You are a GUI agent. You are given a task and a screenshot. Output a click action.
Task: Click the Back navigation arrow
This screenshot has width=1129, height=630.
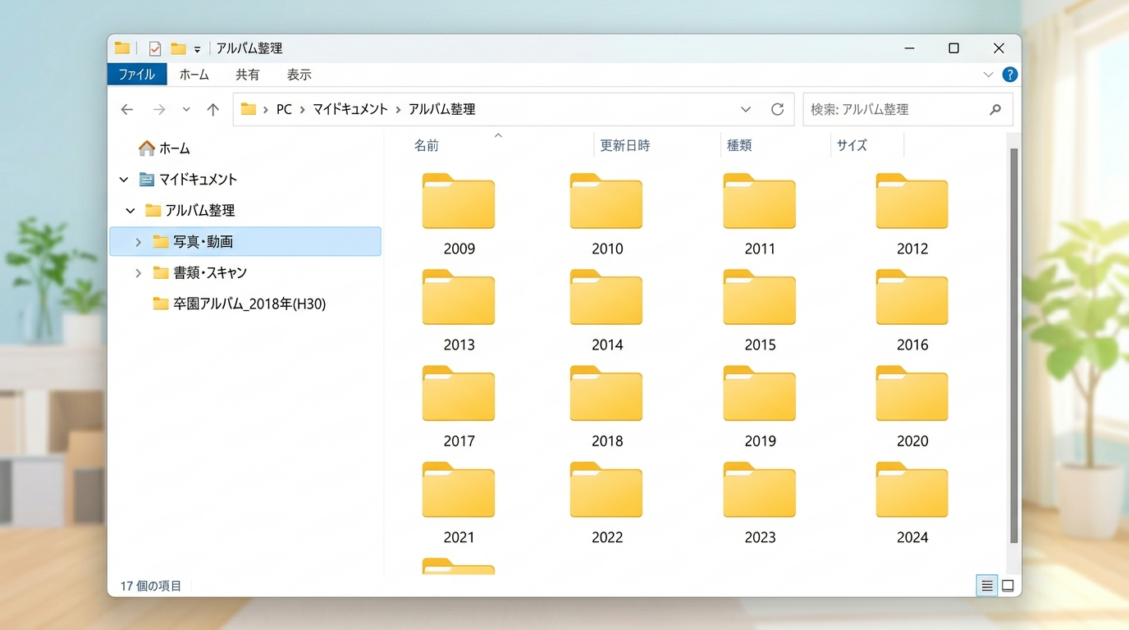127,110
